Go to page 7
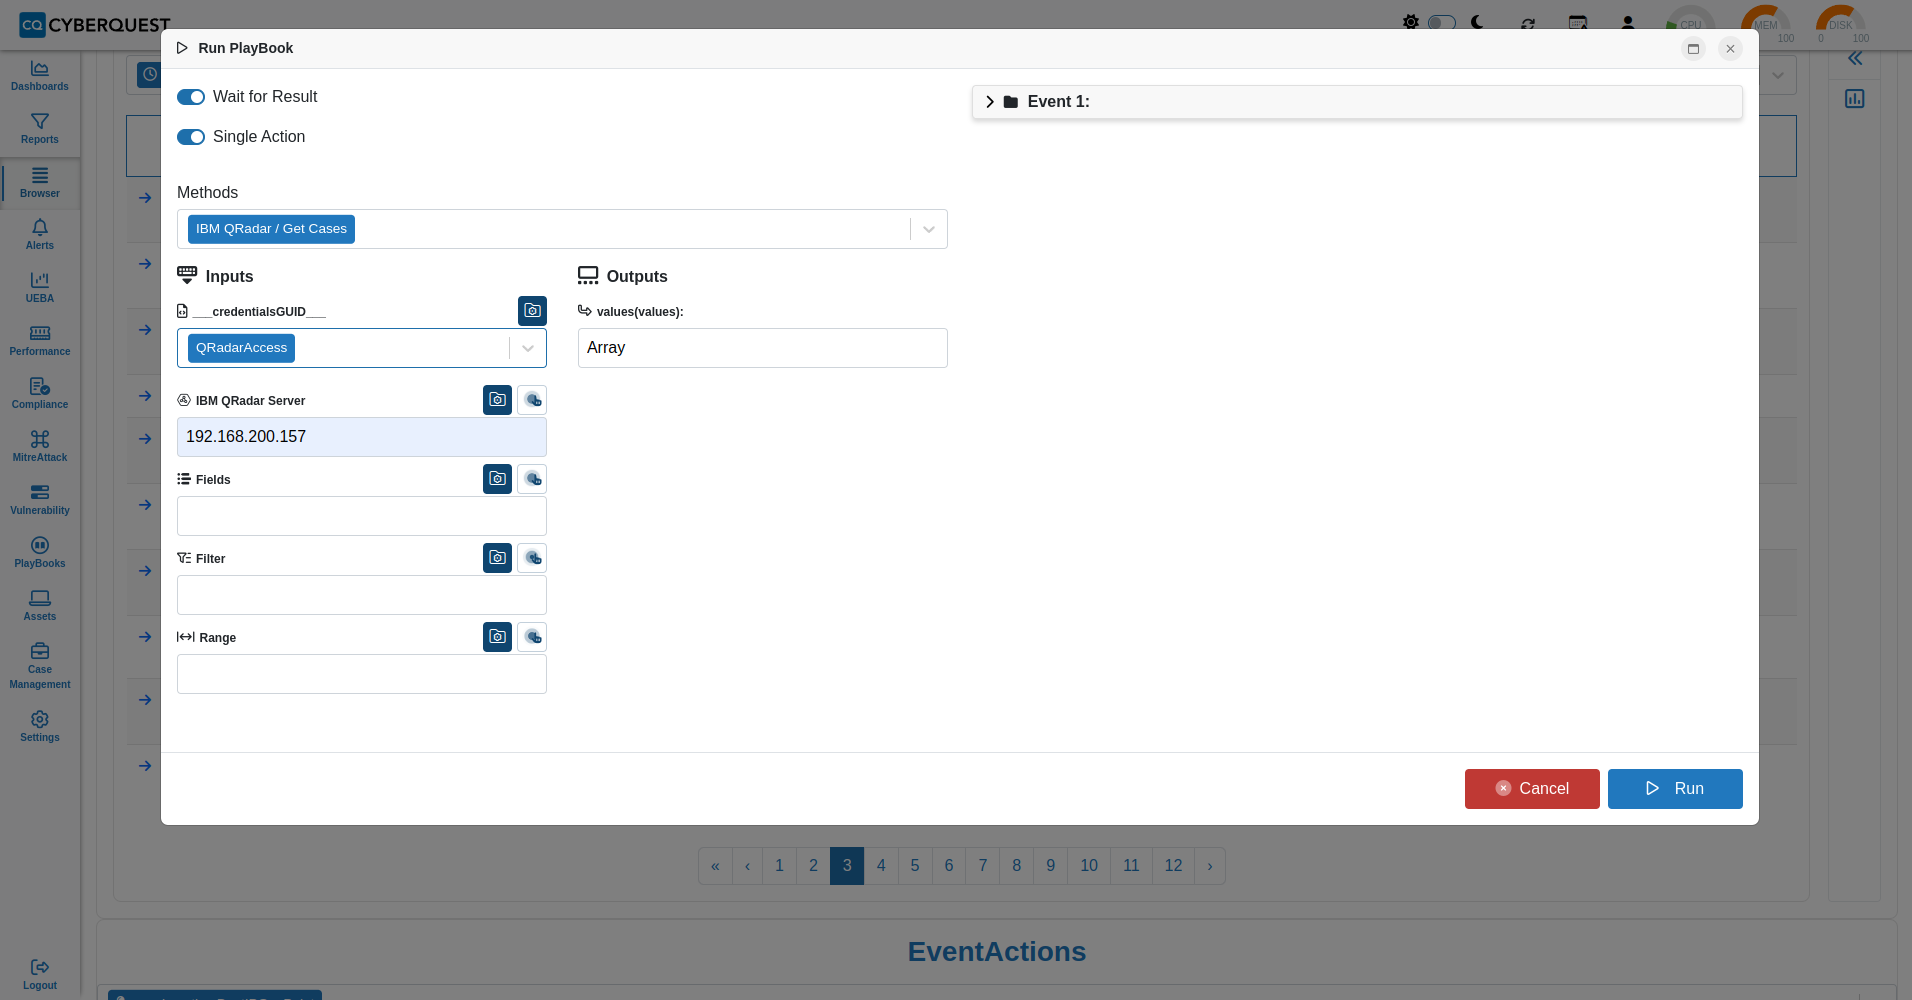The height and width of the screenshot is (1000, 1912). coord(983,866)
